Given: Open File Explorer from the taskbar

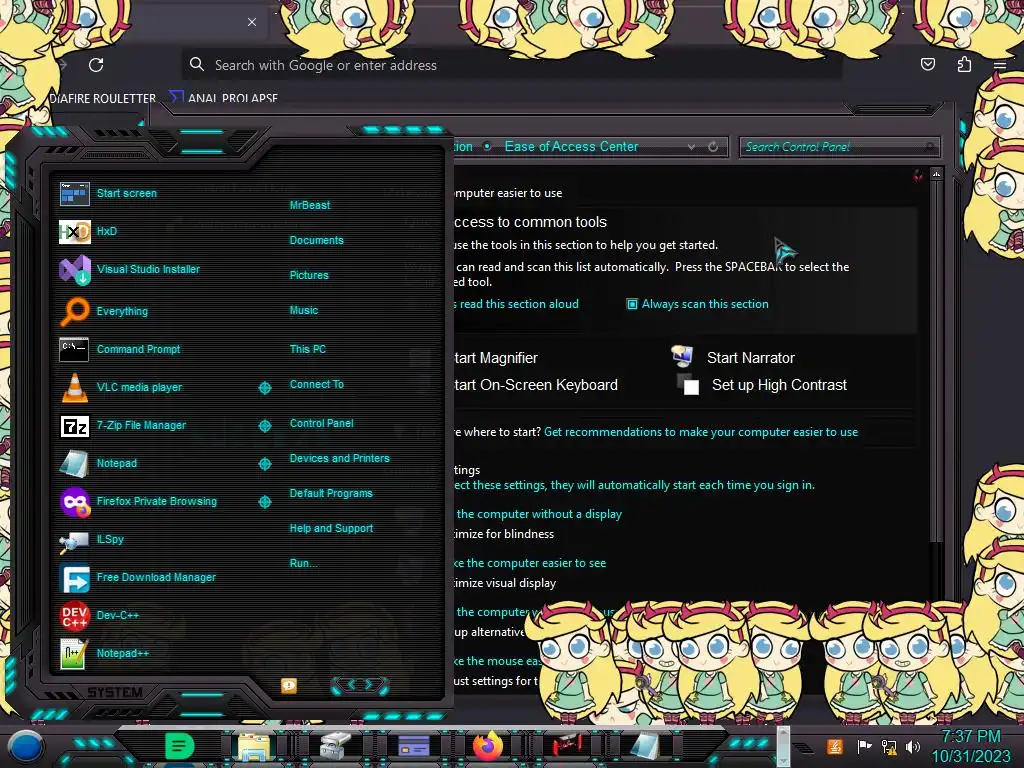Looking at the screenshot, I should click(x=254, y=746).
